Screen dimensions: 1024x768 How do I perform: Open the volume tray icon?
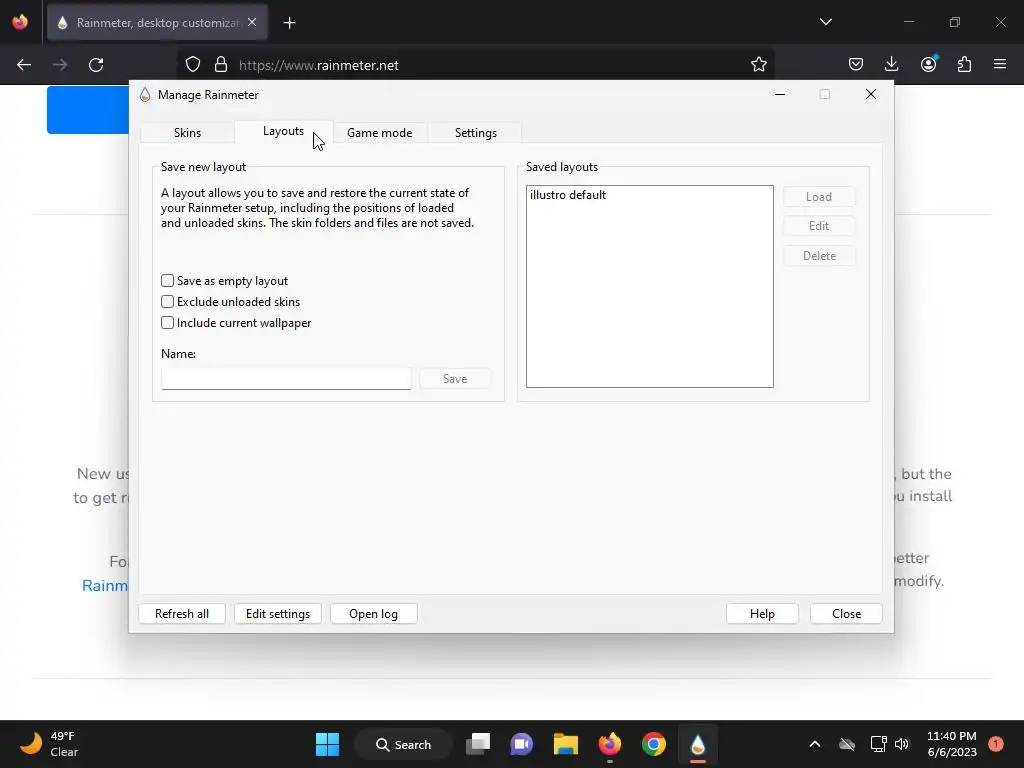click(903, 744)
